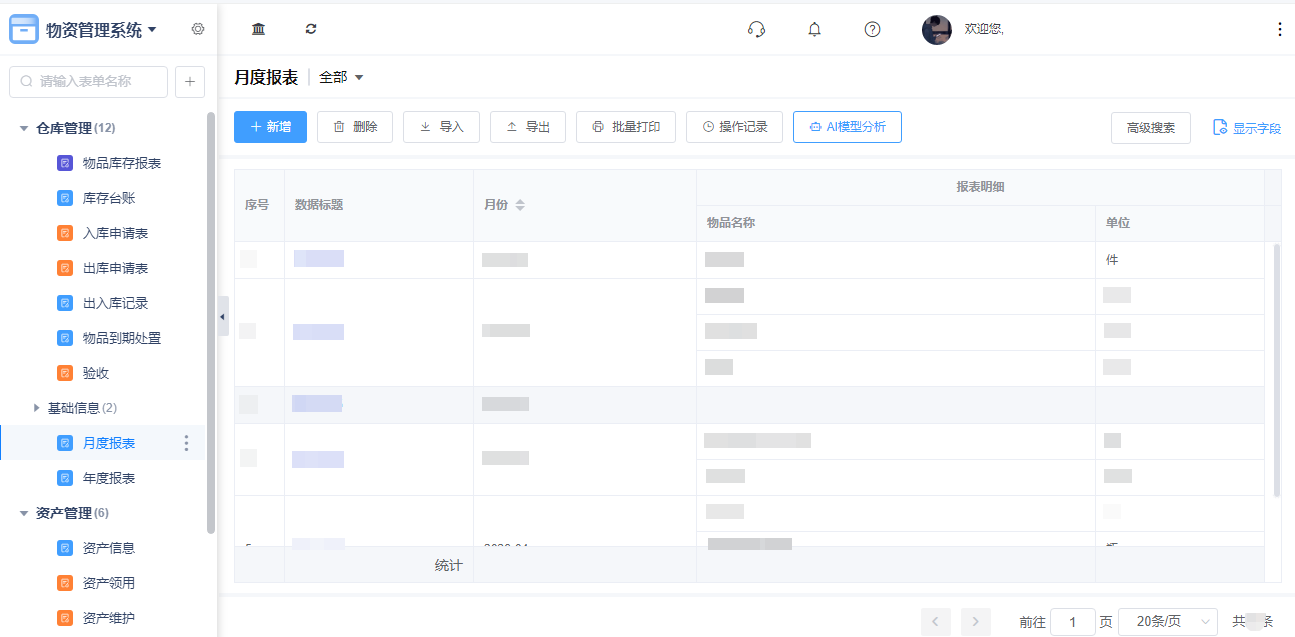Collapse the 仓库管理 tree group
This screenshot has height=637, width=1295.
click(x=24, y=128)
